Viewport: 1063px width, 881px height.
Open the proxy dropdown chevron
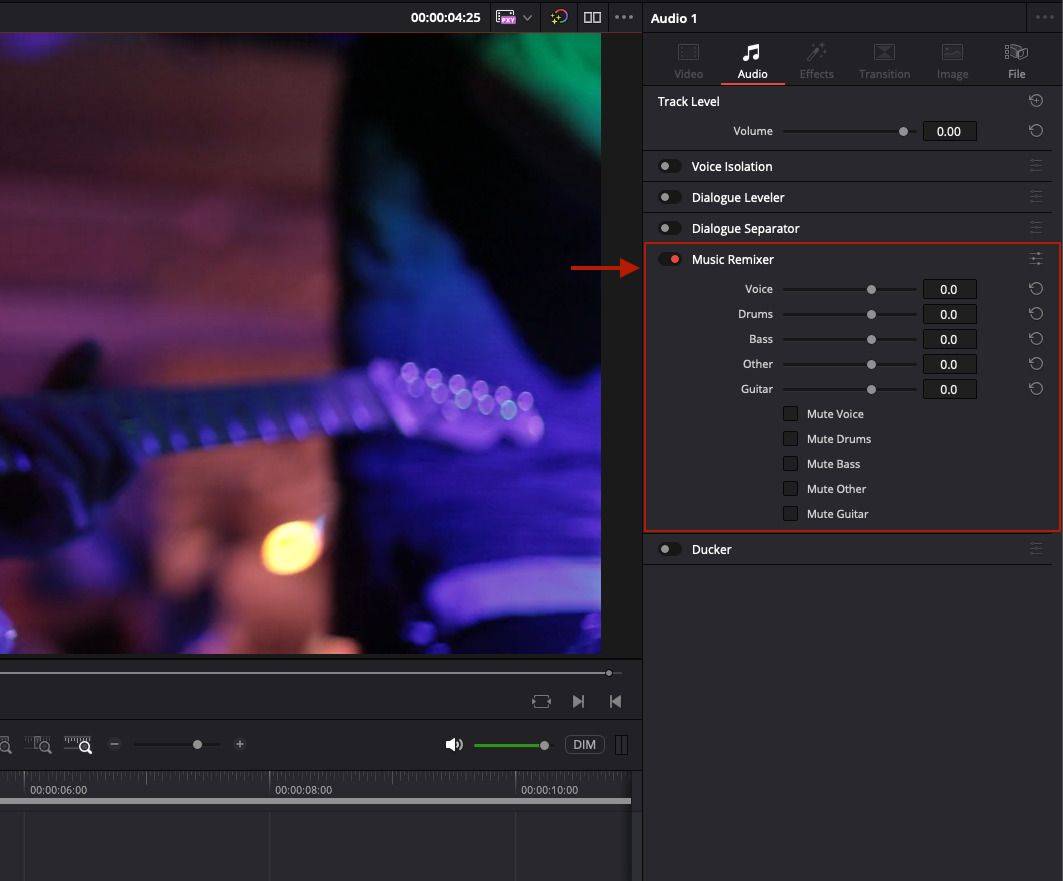tap(526, 17)
